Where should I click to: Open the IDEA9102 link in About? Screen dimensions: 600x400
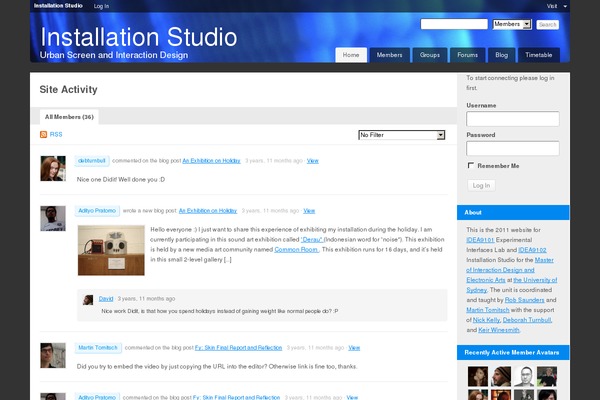tap(532, 250)
